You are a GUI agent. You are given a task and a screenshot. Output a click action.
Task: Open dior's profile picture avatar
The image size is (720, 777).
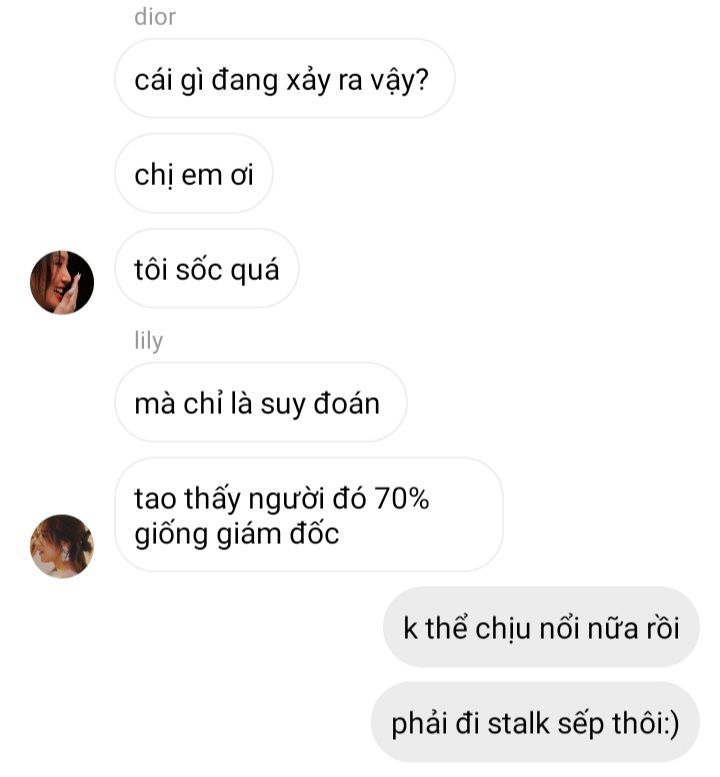62,282
